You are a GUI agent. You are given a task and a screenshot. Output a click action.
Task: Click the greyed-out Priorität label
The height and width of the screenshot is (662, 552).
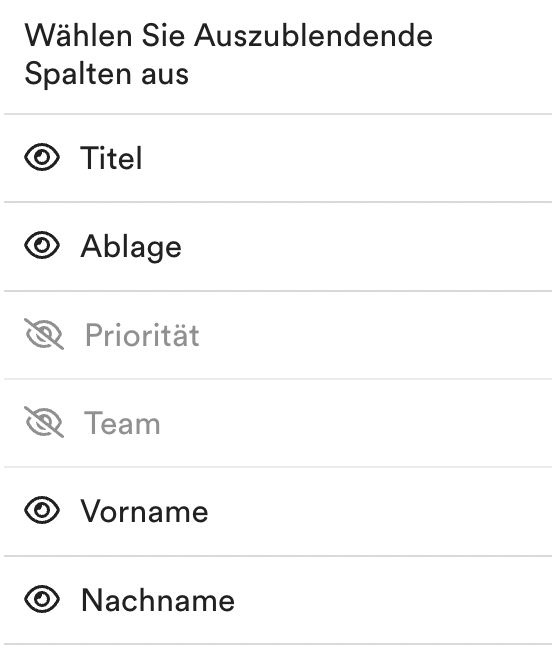click(x=142, y=335)
